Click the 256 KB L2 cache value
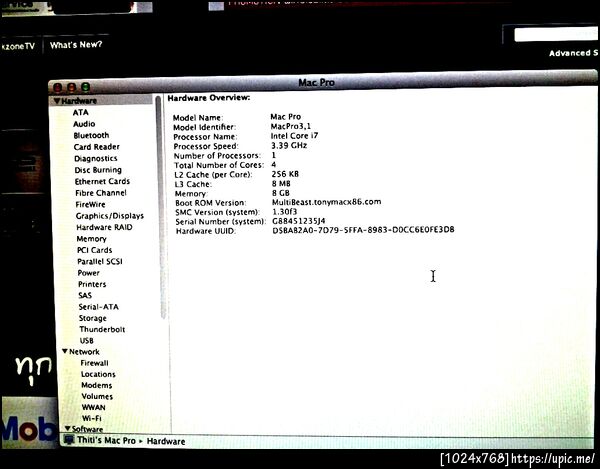This screenshot has height=469, width=600. coord(285,174)
